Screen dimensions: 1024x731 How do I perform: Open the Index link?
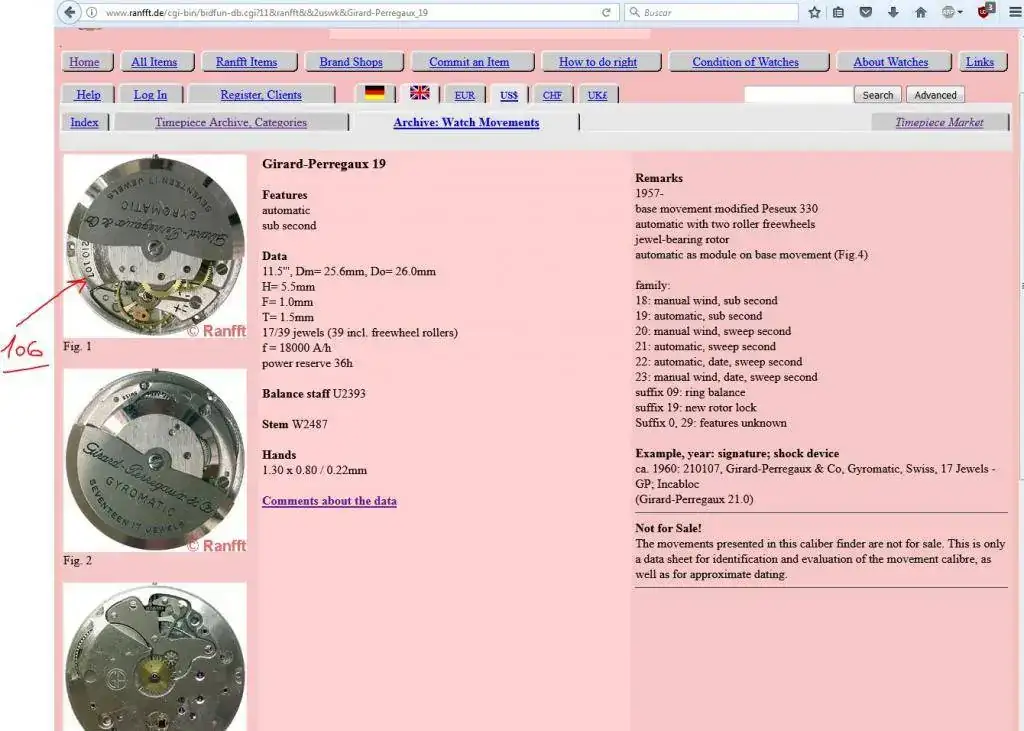[x=84, y=122]
